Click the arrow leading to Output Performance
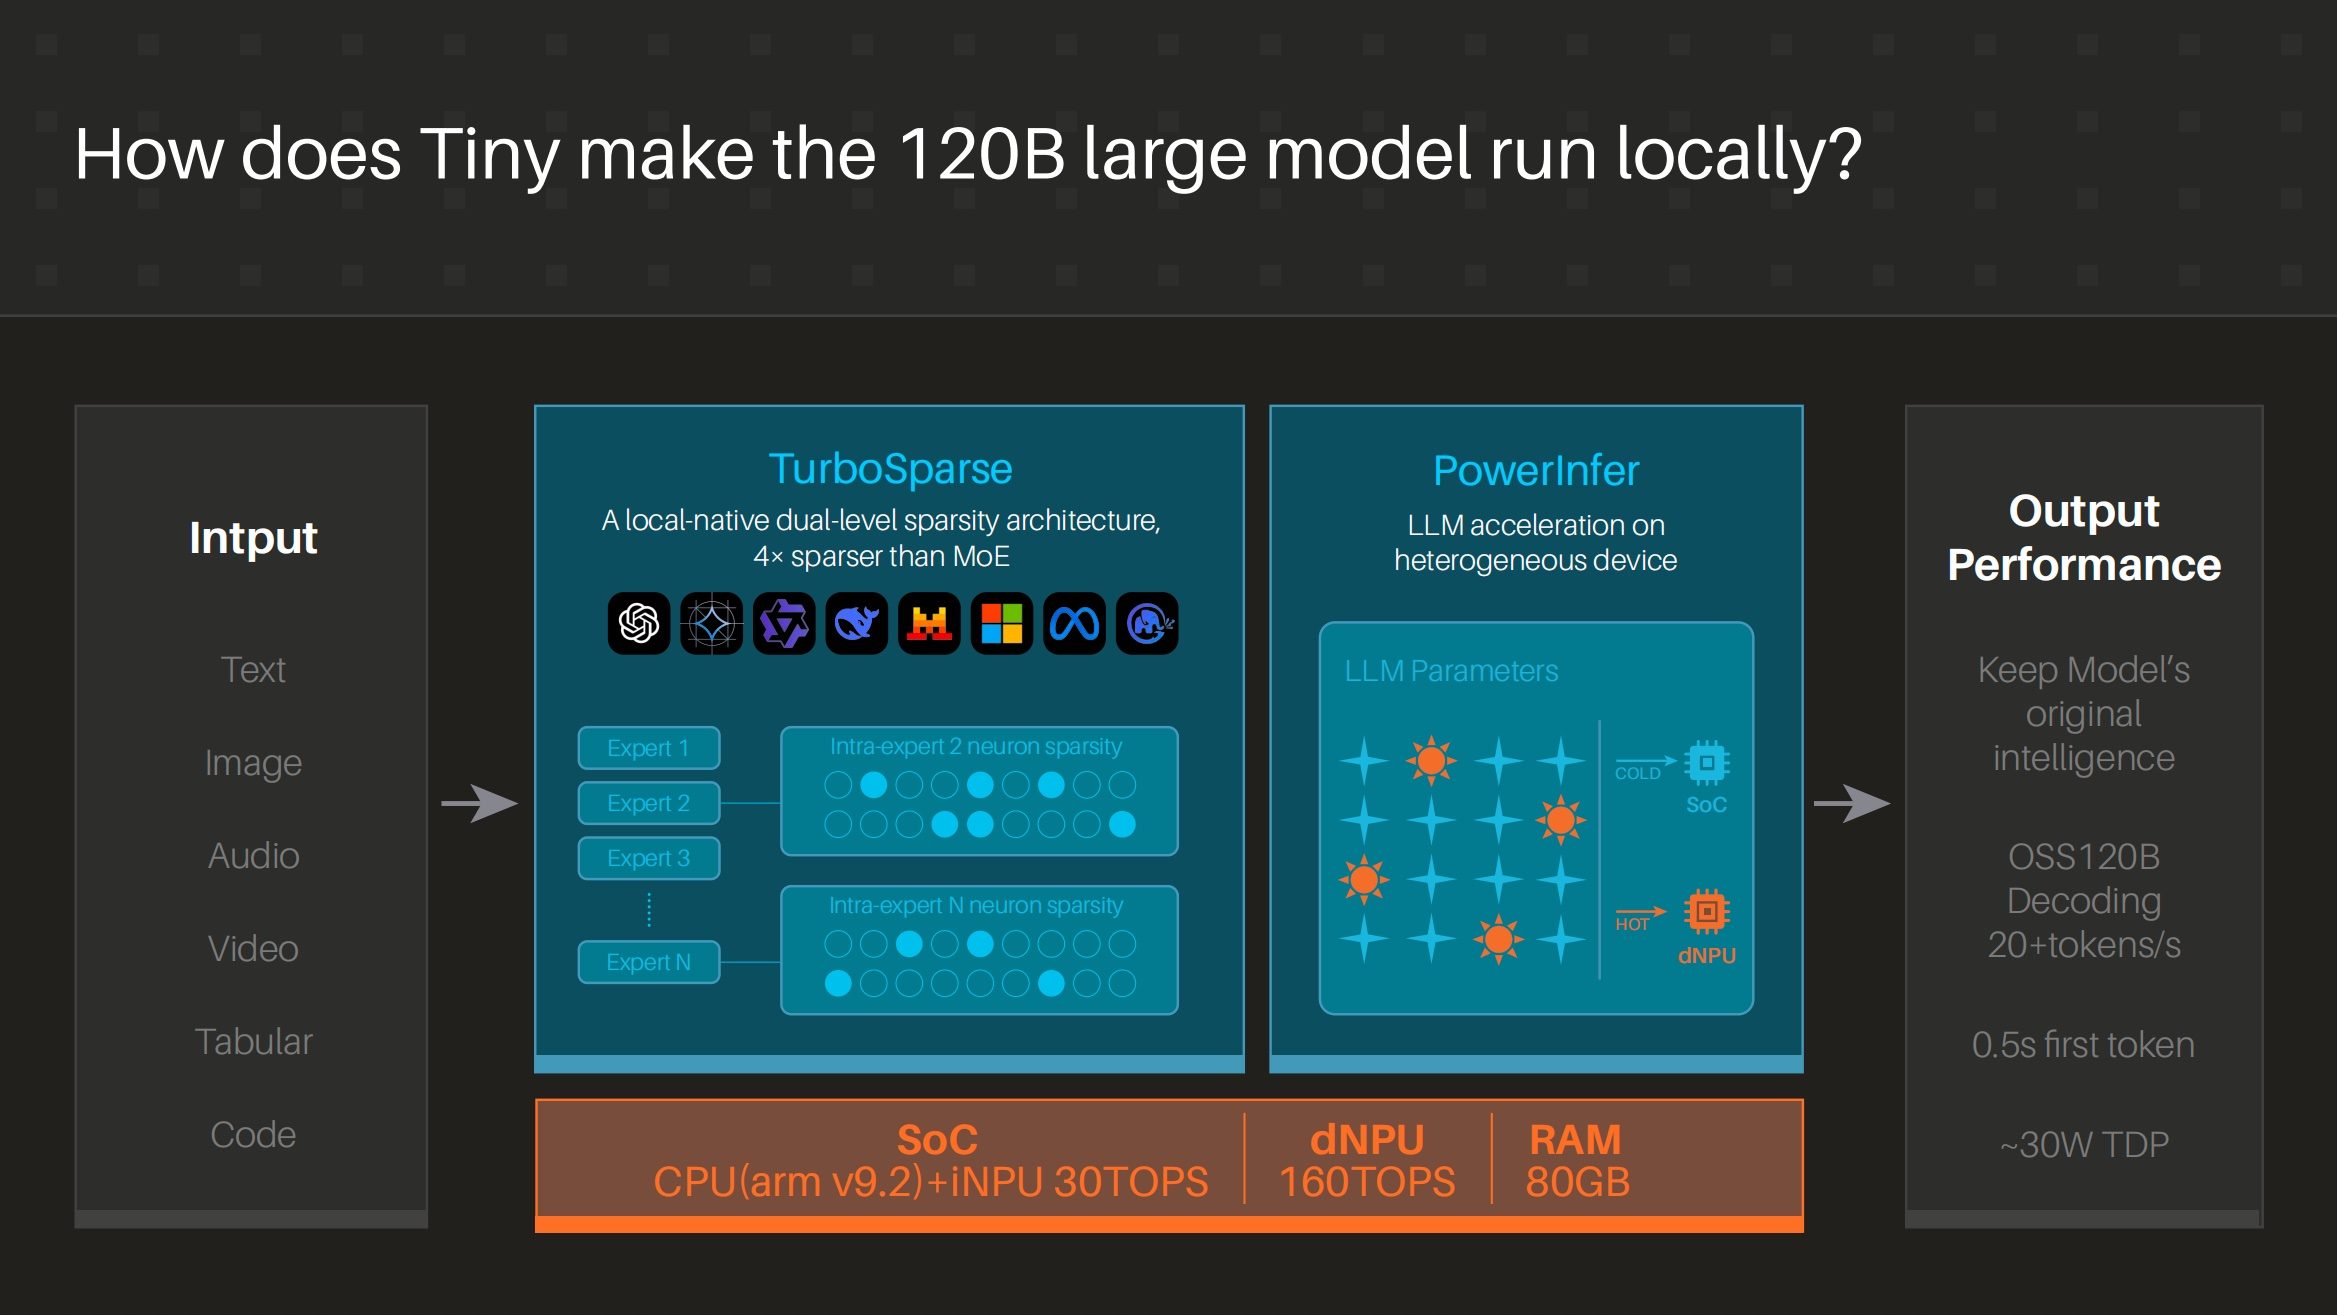The width and height of the screenshot is (2338, 1316). coord(1850,802)
